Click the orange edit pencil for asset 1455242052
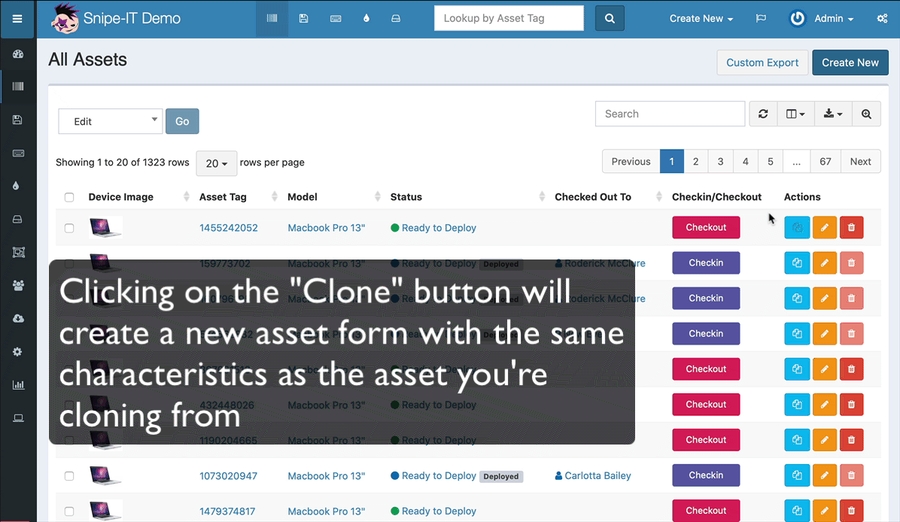Viewport: 900px width, 522px height. 824,228
